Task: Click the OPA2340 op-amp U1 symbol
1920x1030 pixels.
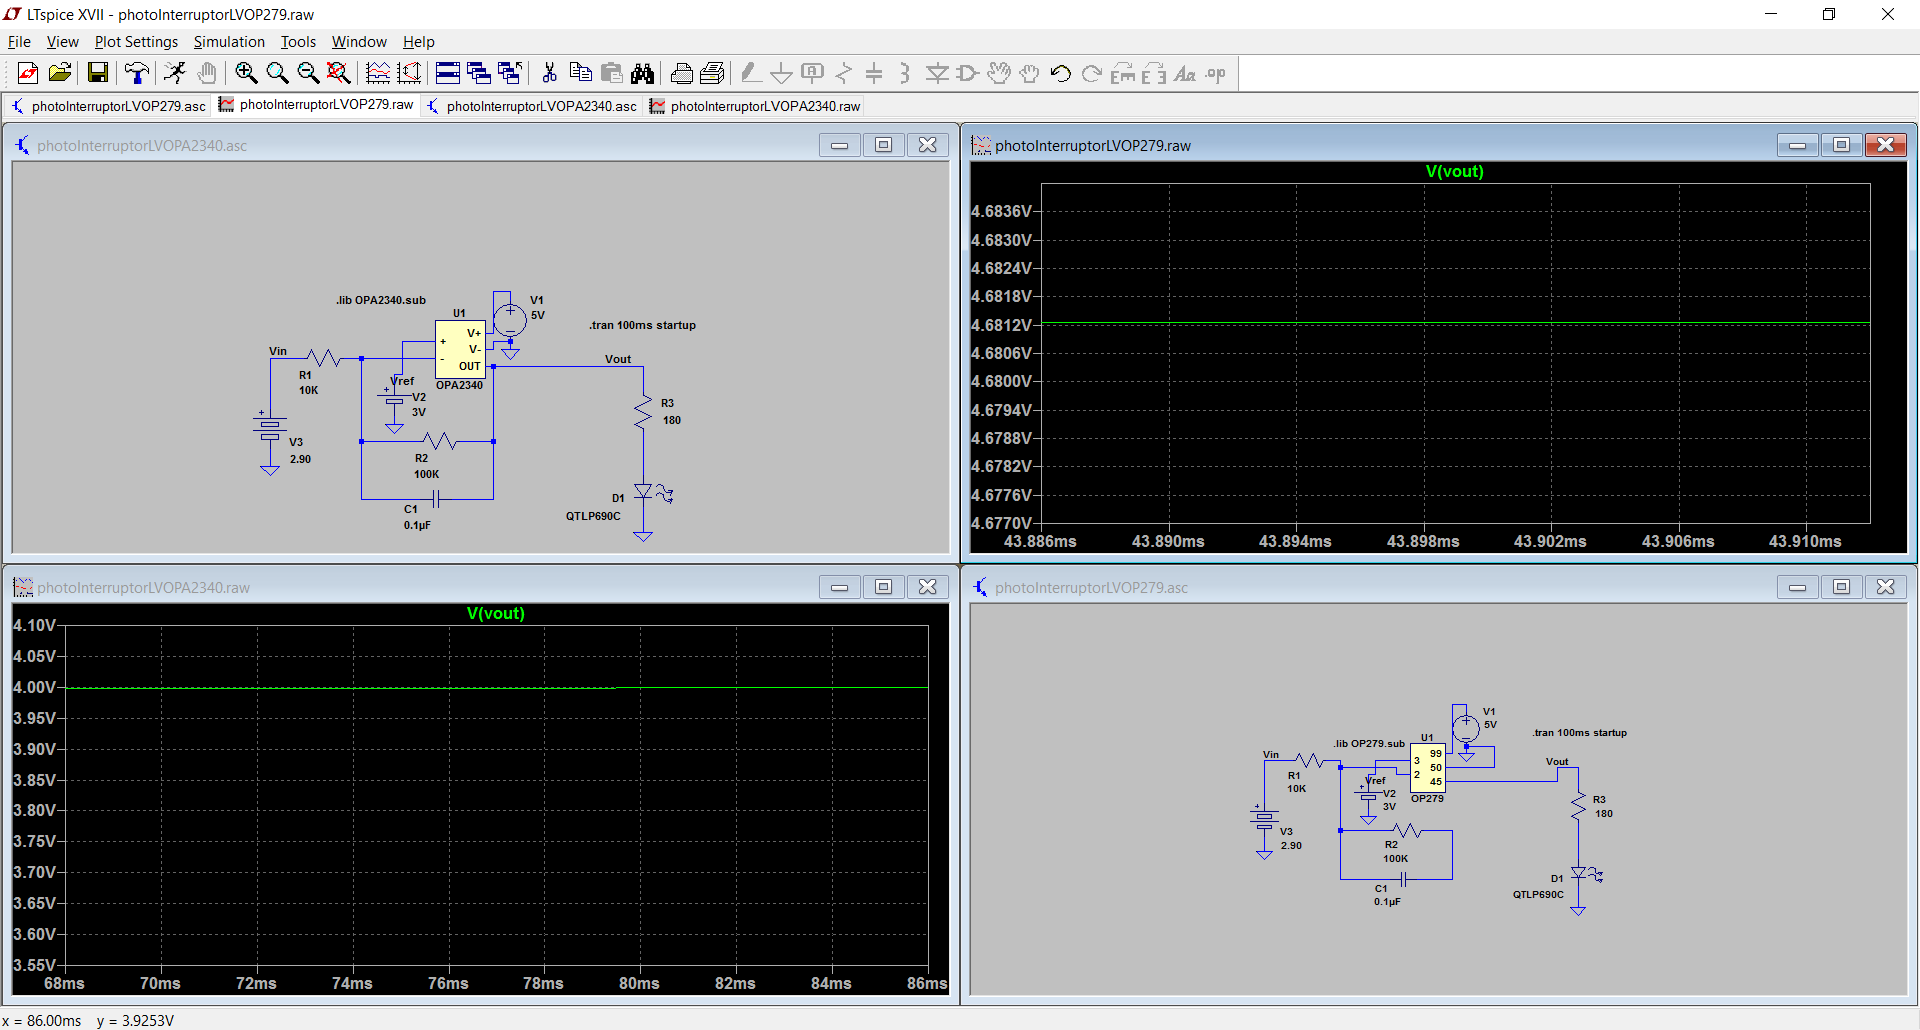Action: click(460, 349)
